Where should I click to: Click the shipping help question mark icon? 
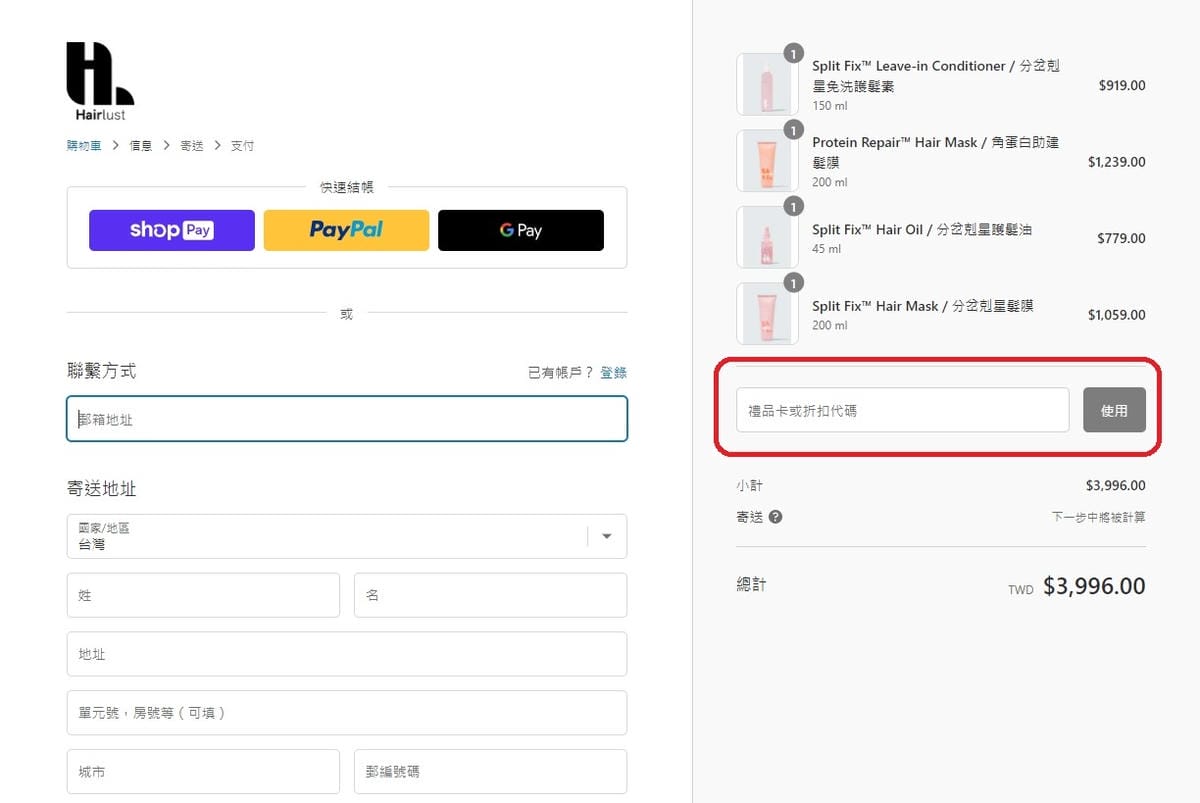pyautogui.click(x=776, y=517)
